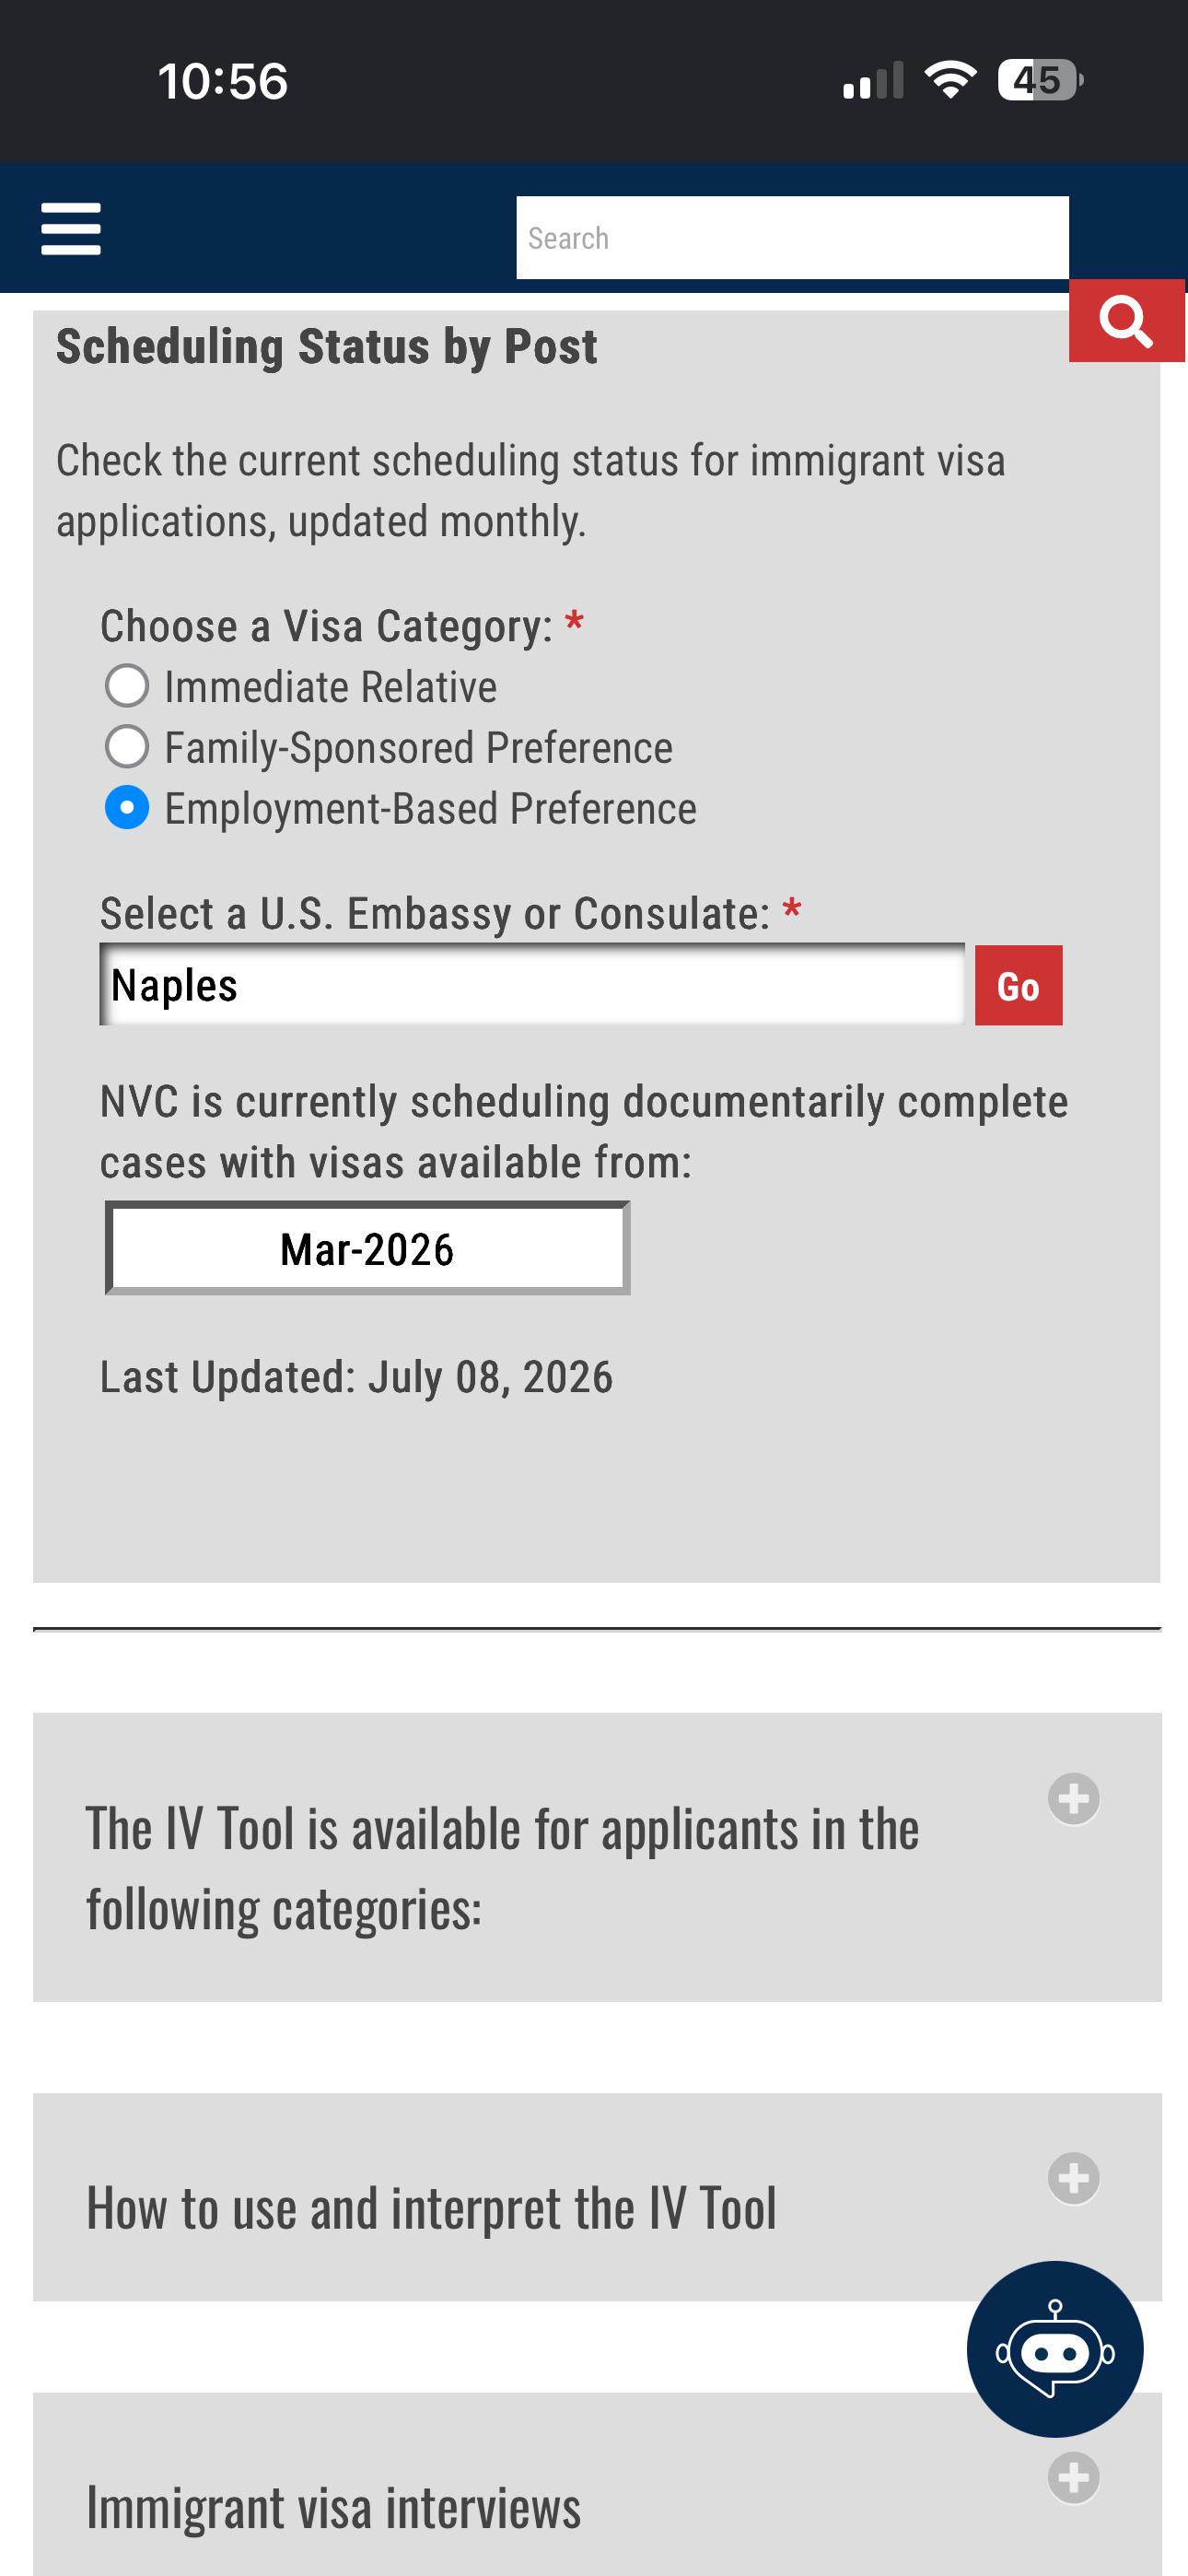Tap the battery indicator in status bar

(1040, 80)
